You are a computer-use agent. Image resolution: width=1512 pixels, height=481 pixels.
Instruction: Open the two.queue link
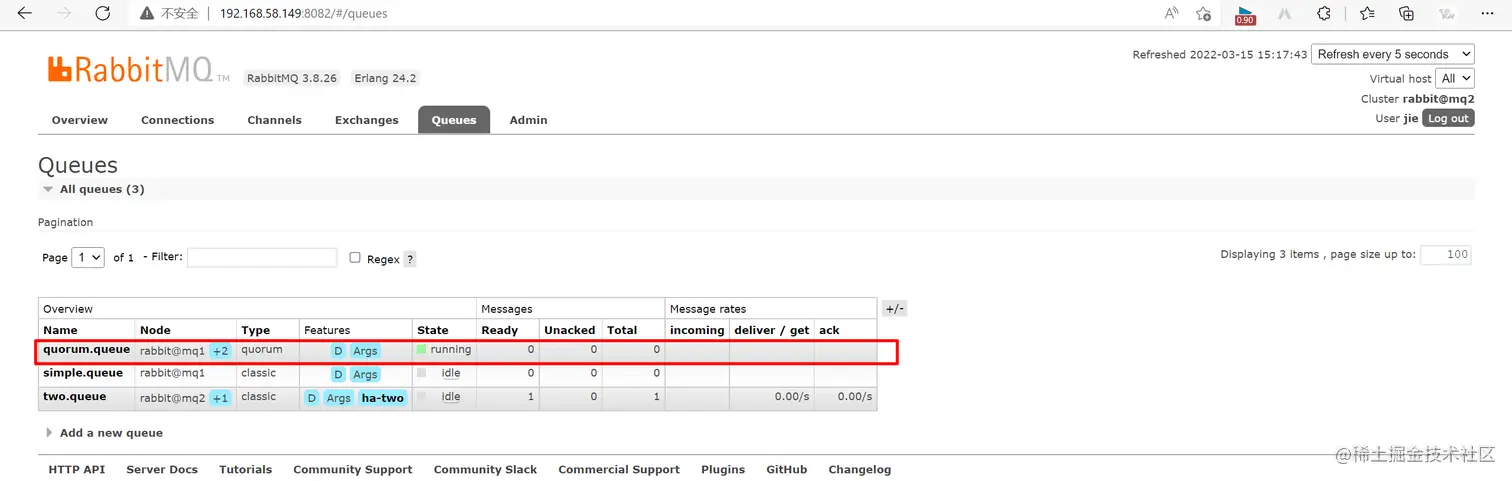[74, 397]
